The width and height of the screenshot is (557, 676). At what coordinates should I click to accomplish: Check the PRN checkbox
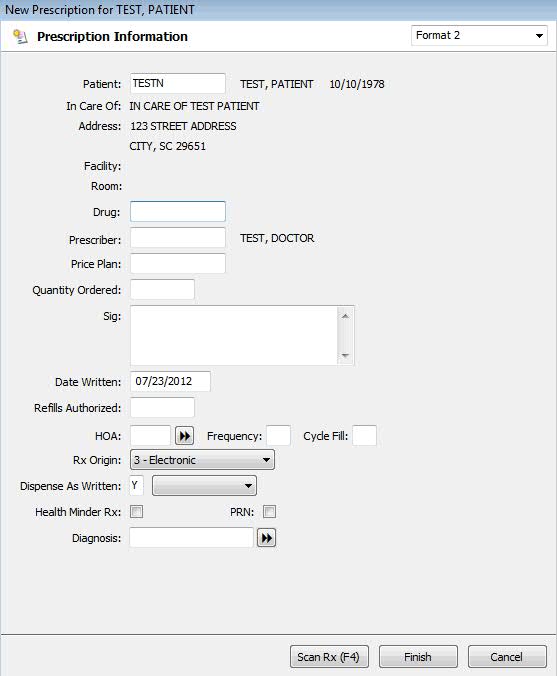tap(269, 512)
